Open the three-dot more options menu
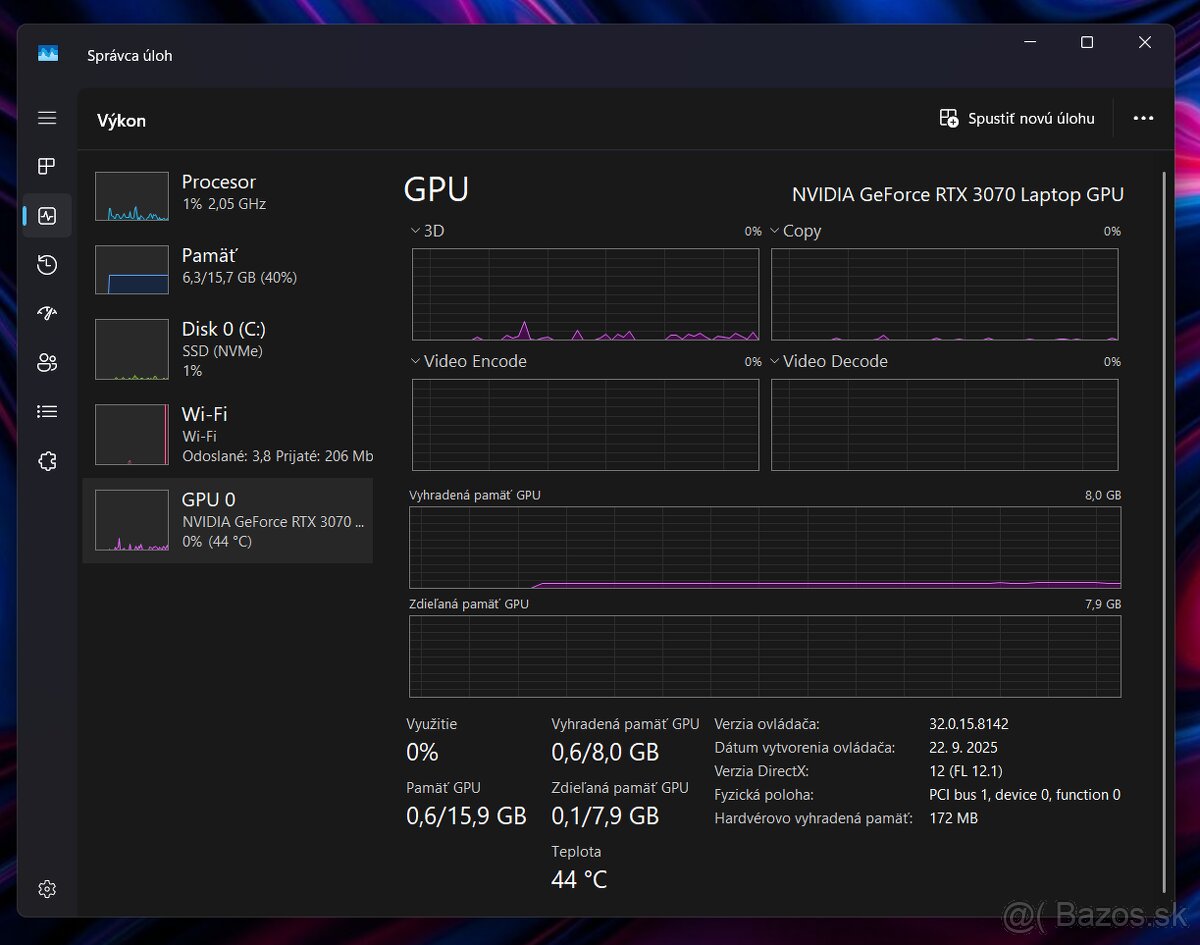Viewport: 1200px width, 945px height. coord(1143,118)
